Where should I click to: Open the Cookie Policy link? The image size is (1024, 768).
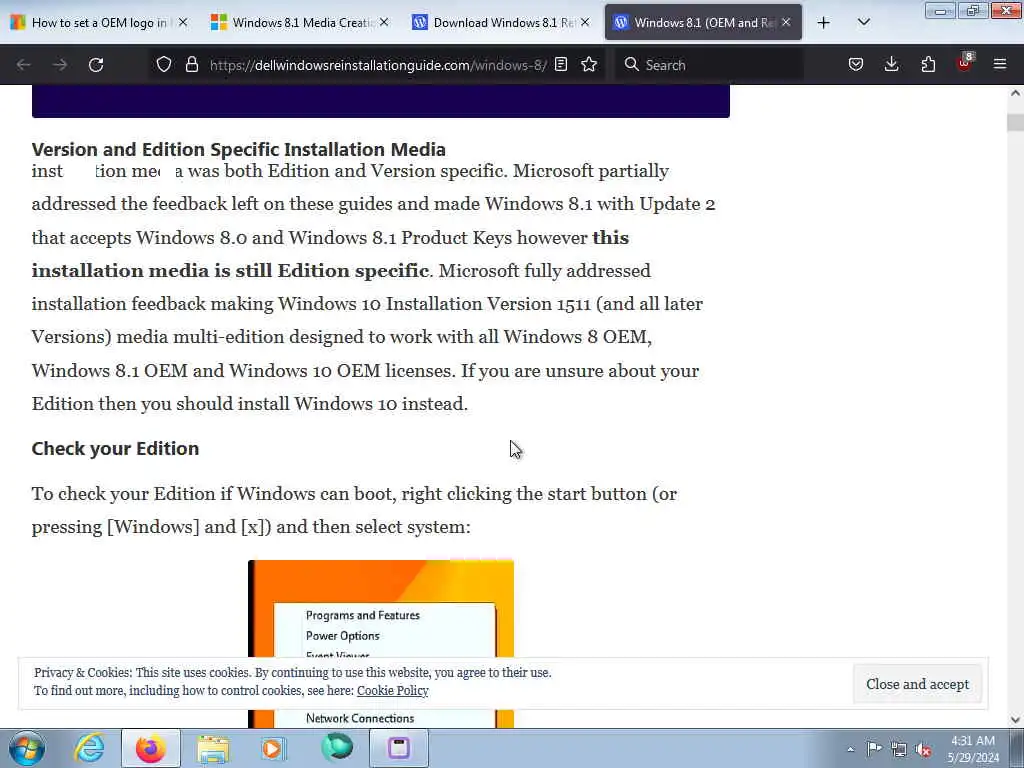pyautogui.click(x=392, y=690)
